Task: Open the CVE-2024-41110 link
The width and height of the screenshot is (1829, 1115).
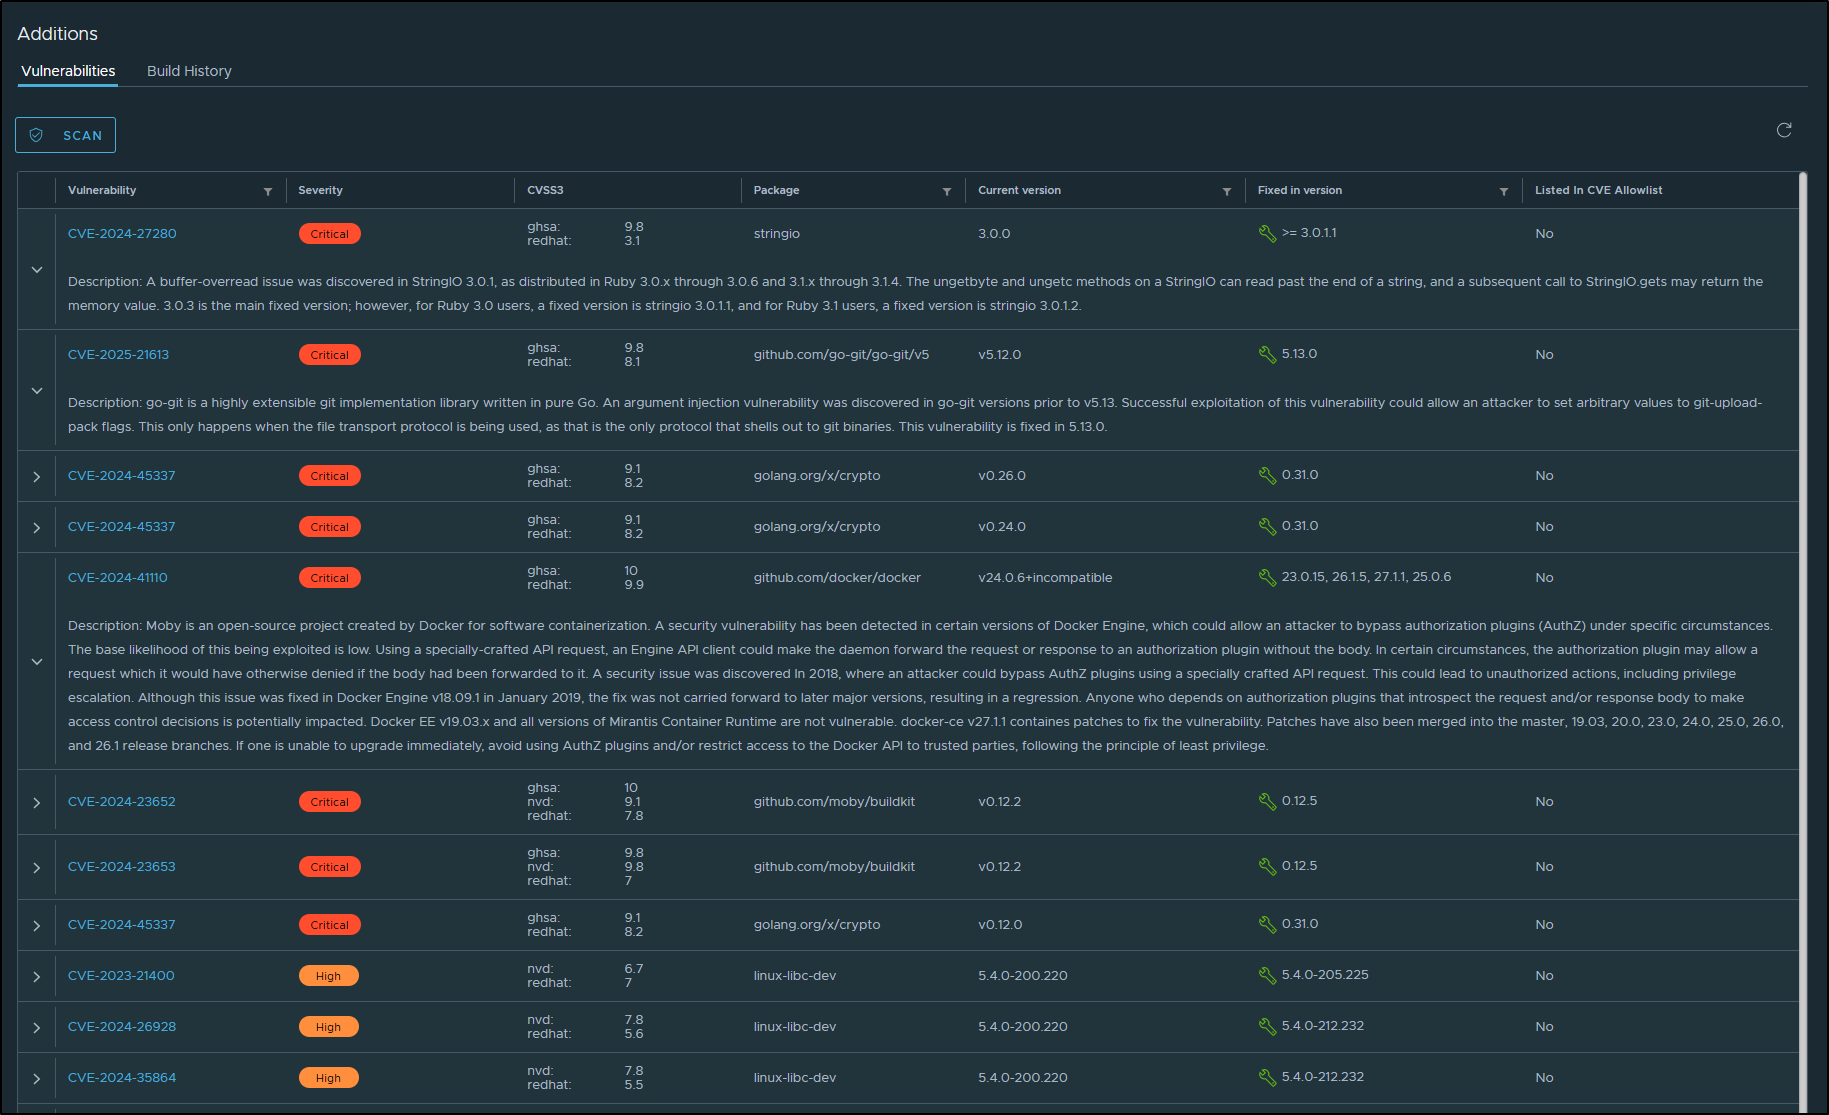Action: point(118,578)
